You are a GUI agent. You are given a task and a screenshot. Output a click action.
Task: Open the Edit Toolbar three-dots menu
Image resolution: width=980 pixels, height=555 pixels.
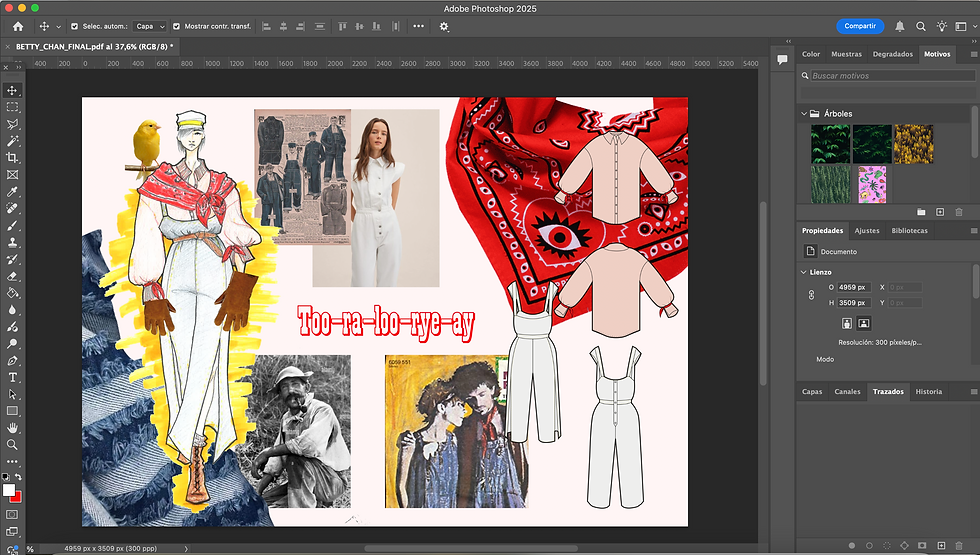coord(12,461)
